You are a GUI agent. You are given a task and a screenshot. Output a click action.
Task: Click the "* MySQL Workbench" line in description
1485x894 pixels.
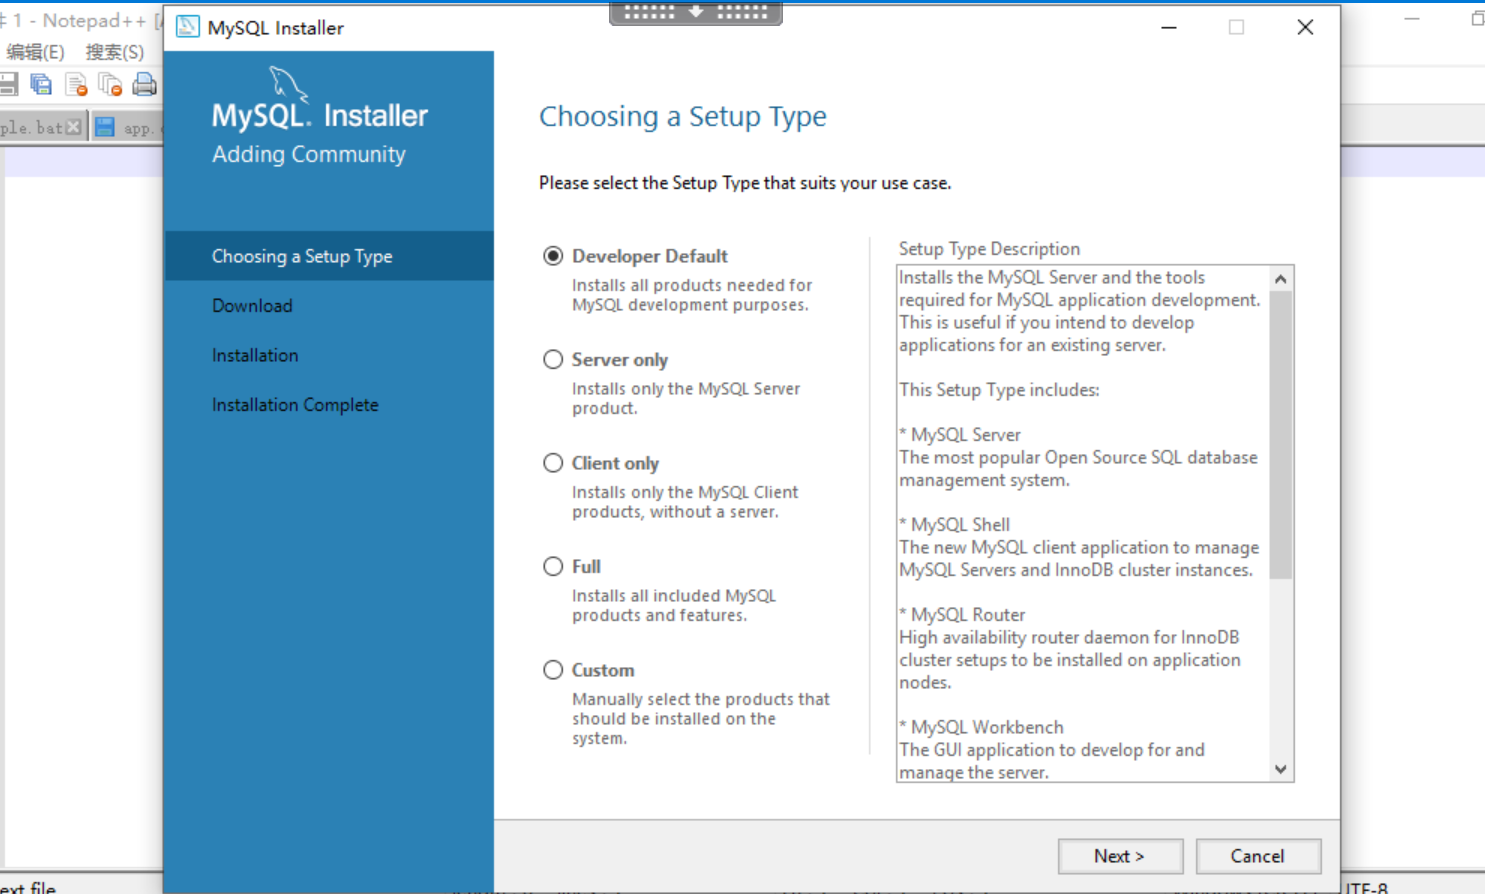(981, 728)
